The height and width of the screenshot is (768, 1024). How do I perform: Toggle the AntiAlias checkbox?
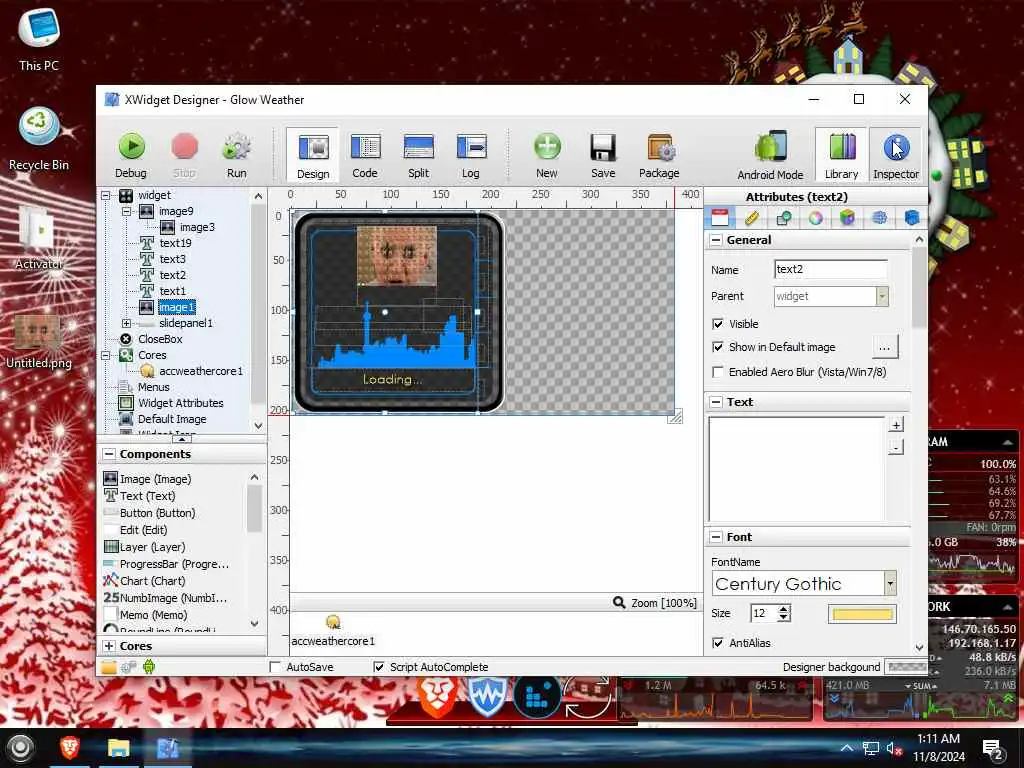718,643
